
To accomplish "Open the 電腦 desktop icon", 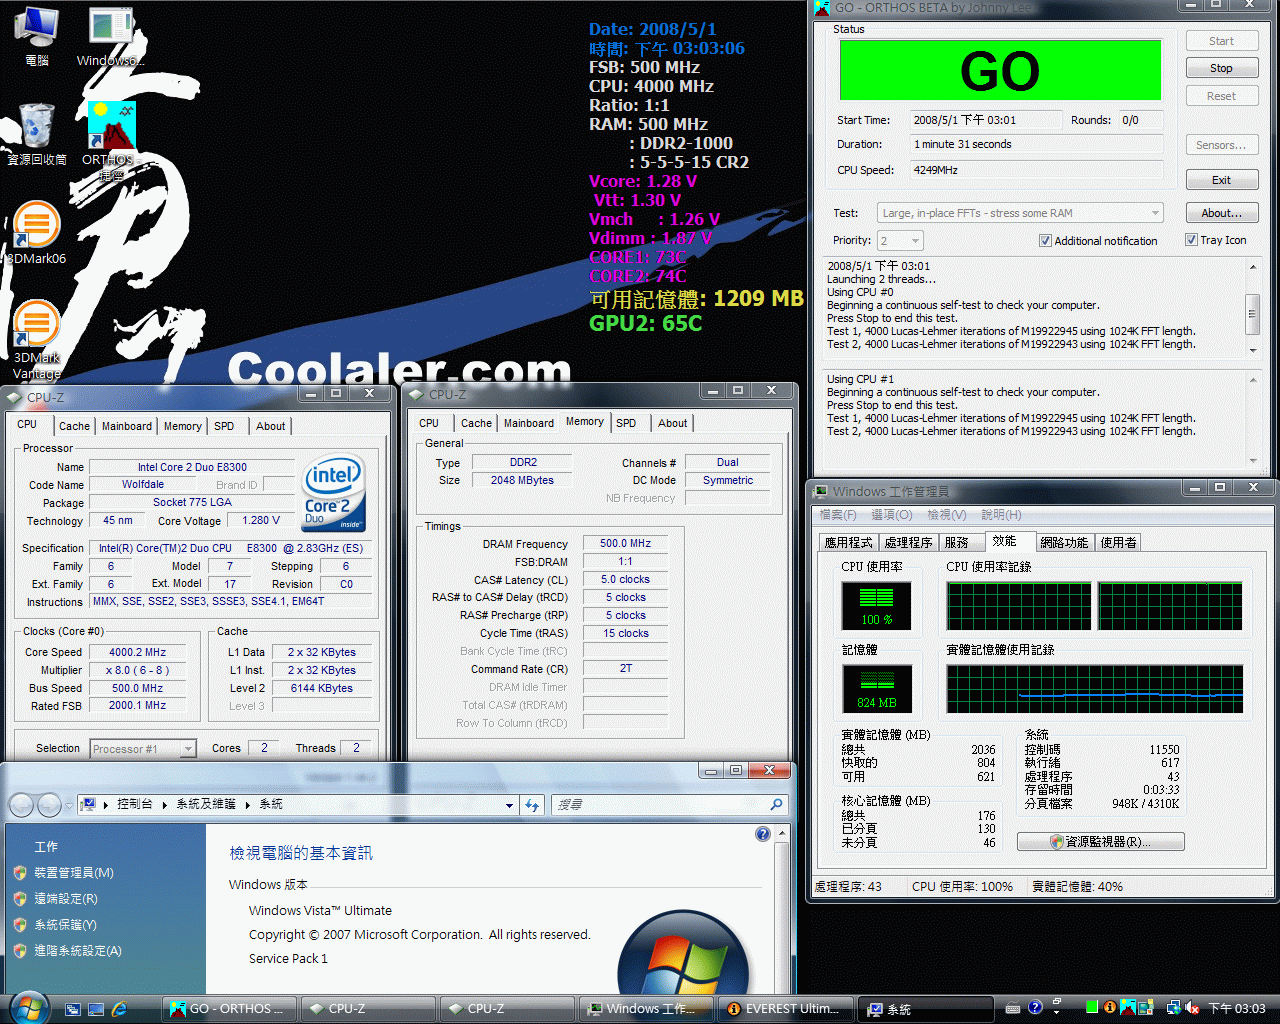I will click(x=36, y=35).
